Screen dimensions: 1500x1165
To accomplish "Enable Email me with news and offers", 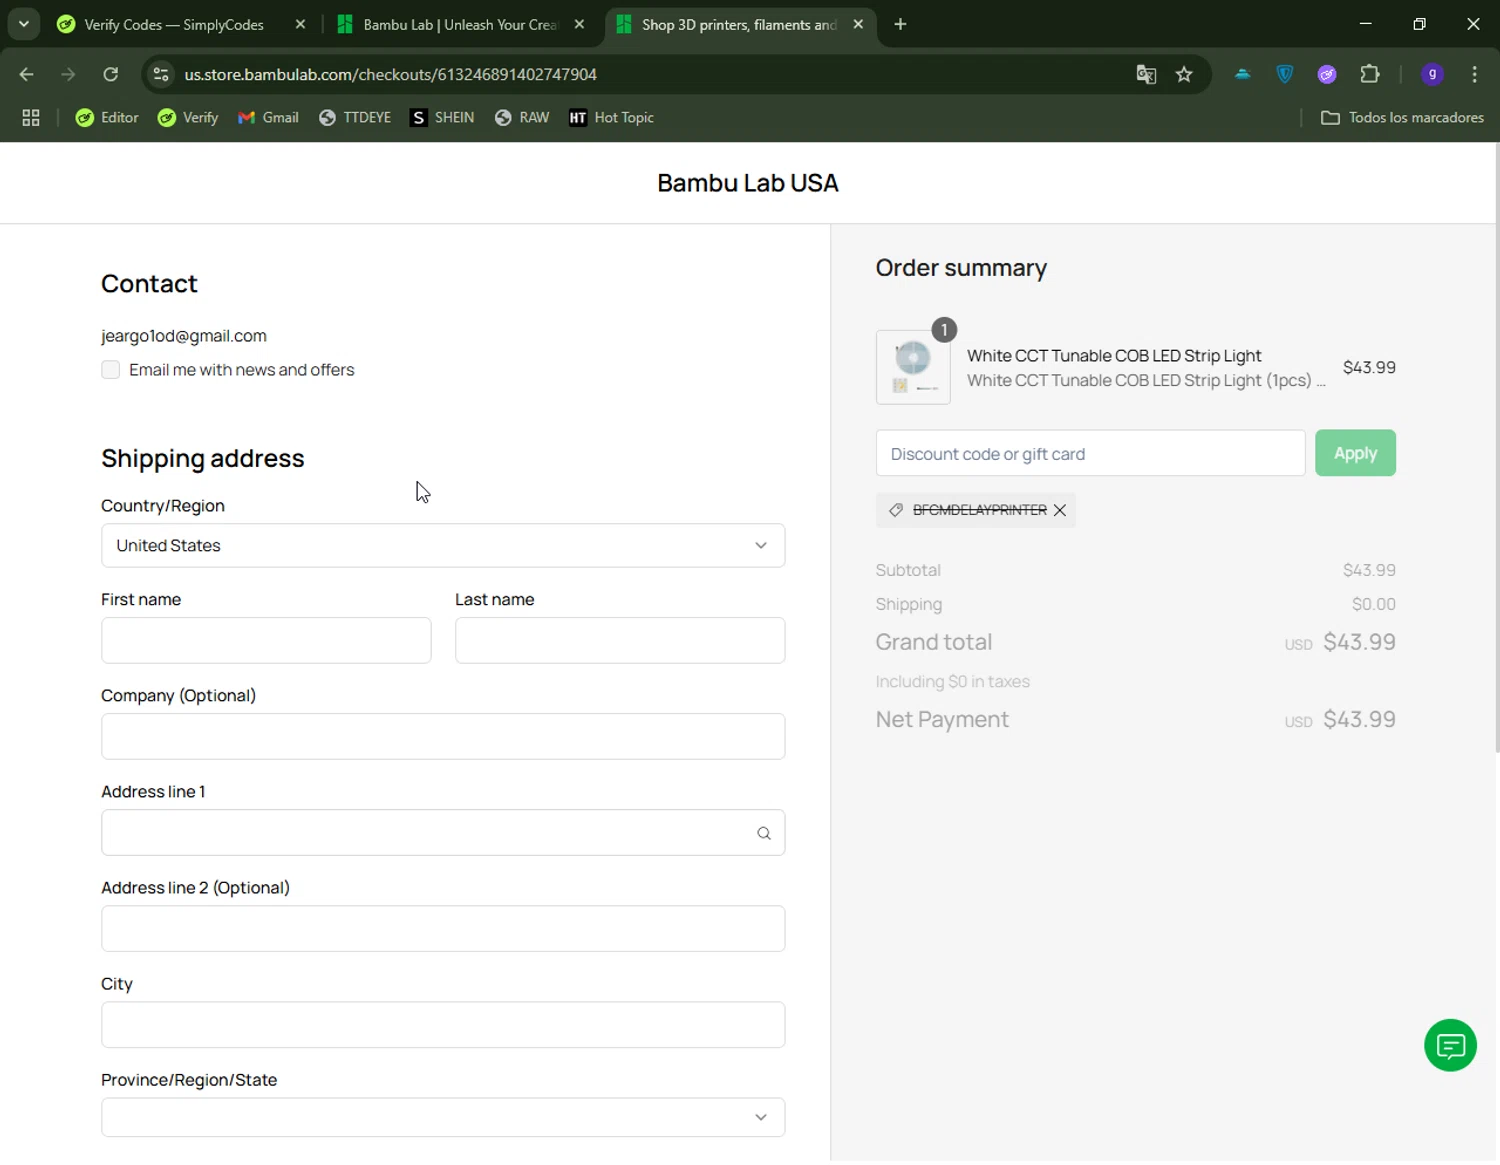I will (111, 370).
